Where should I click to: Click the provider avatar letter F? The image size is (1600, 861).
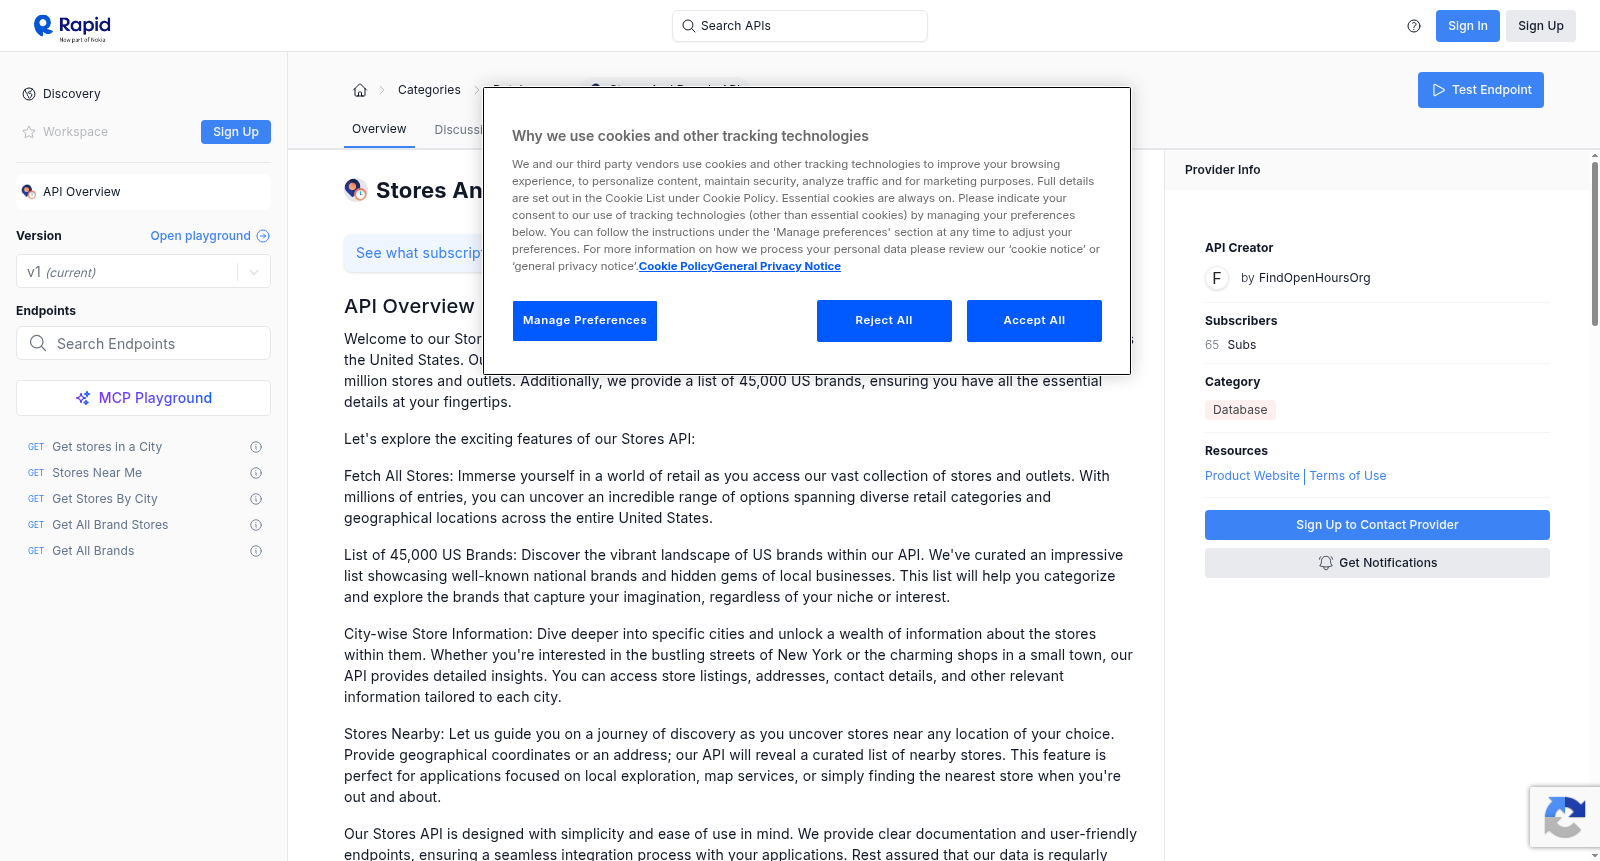pos(1217,278)
